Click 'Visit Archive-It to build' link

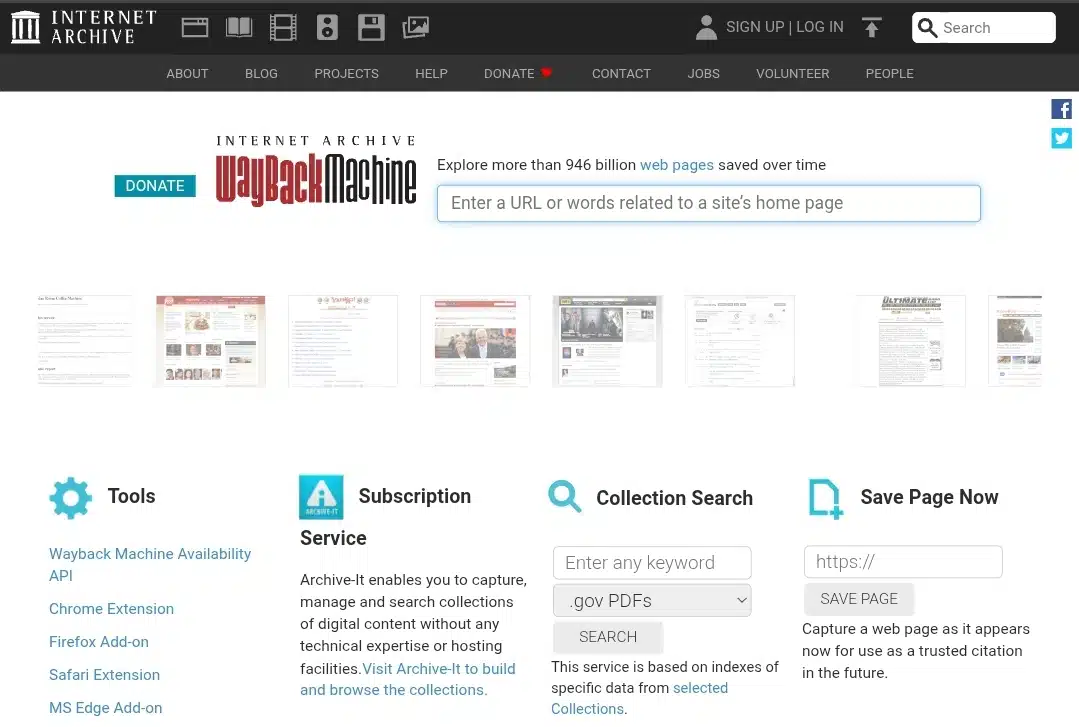(x=439, y=668)
